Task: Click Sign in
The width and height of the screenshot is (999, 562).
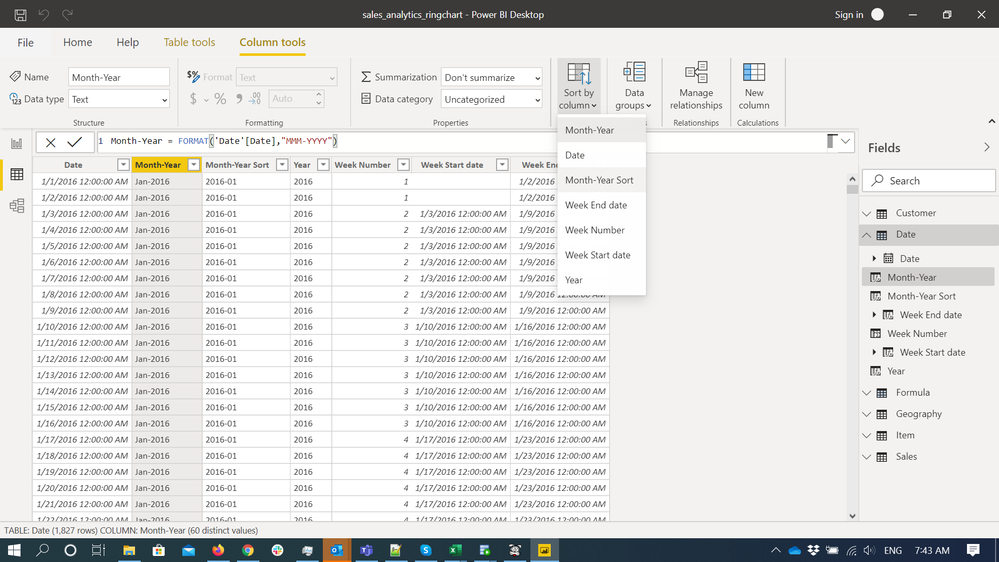Action: click(x=849, y=15)
